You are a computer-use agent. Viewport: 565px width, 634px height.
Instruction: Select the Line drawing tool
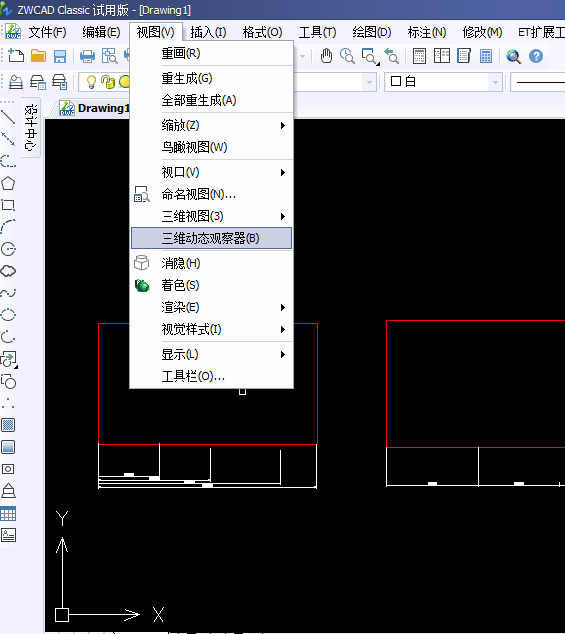click(x=8, y=117)
